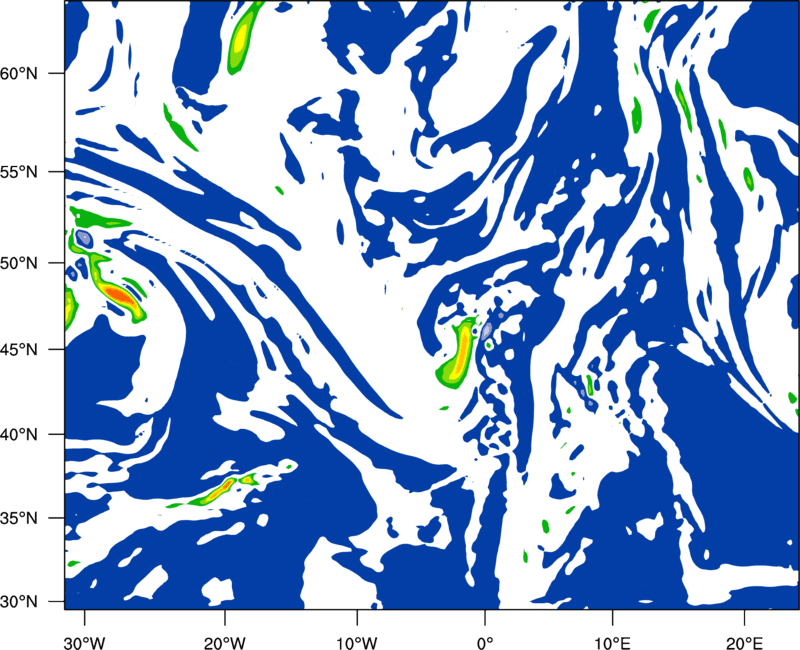The width and height of the screenshot is (800, 650).
Task: Click the 60°N latitude label
Action: click(x=19, y=74)
